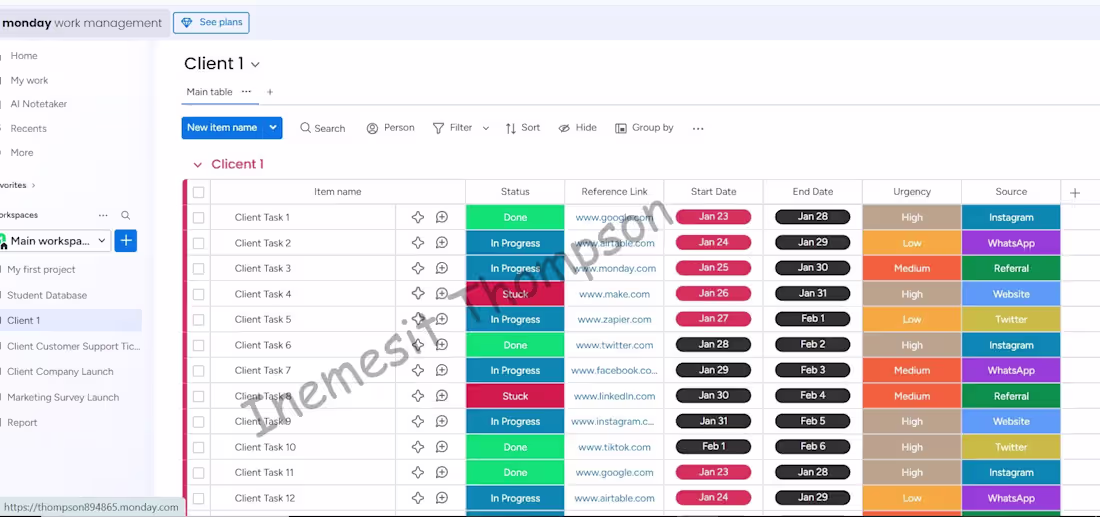Click New item name button
1100x517 pixels.
[222, 128]
